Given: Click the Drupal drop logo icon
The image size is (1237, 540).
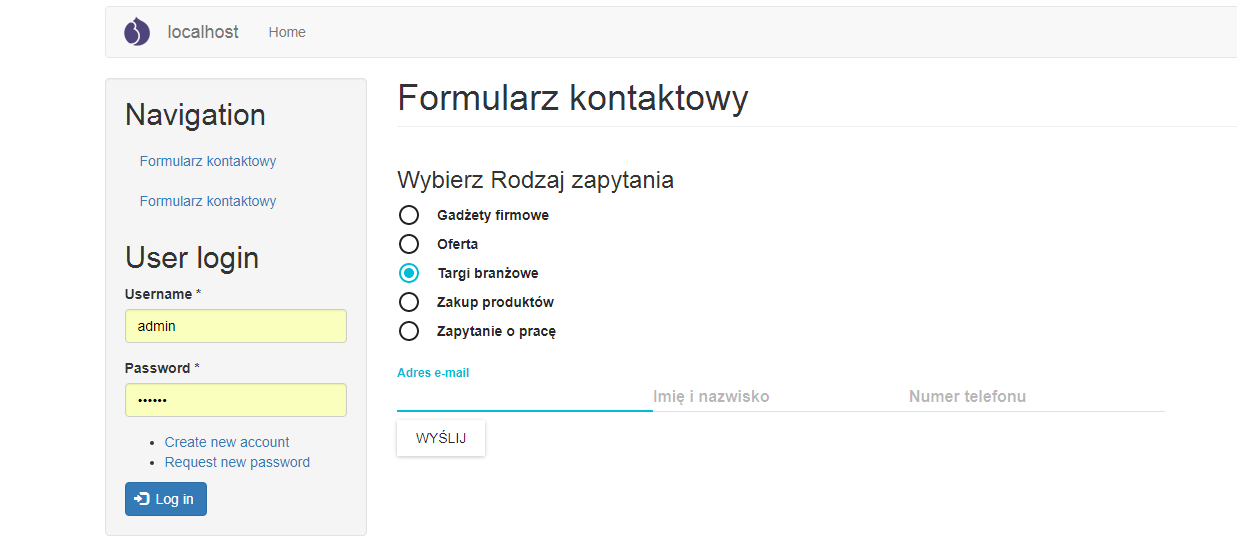Looking at the screenshot, I should 137,32.
